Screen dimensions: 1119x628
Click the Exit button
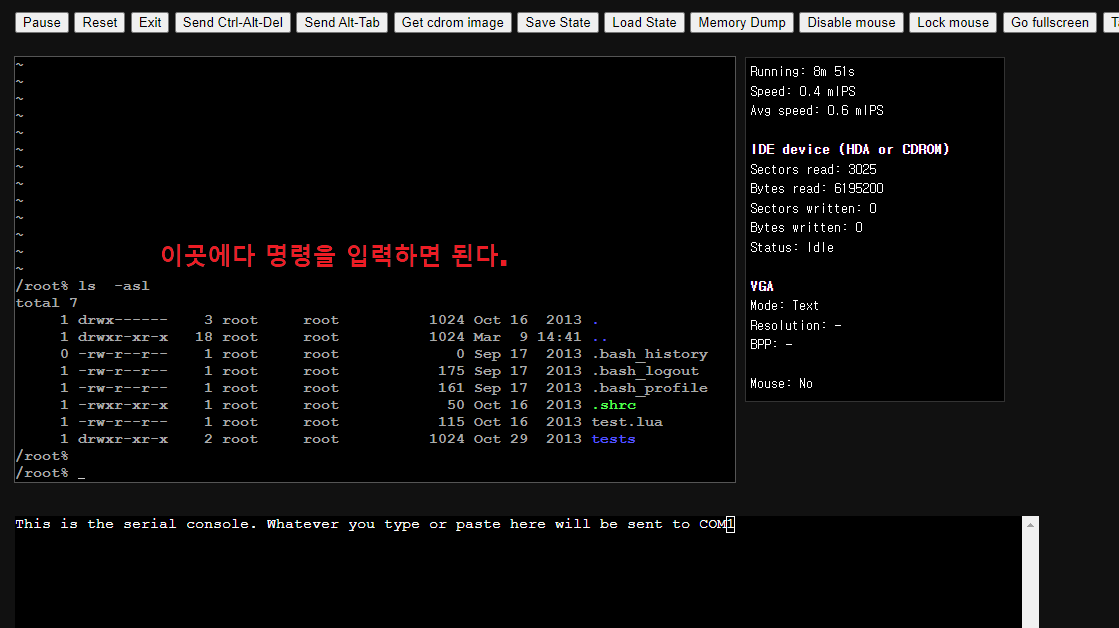tap(150, 23)
